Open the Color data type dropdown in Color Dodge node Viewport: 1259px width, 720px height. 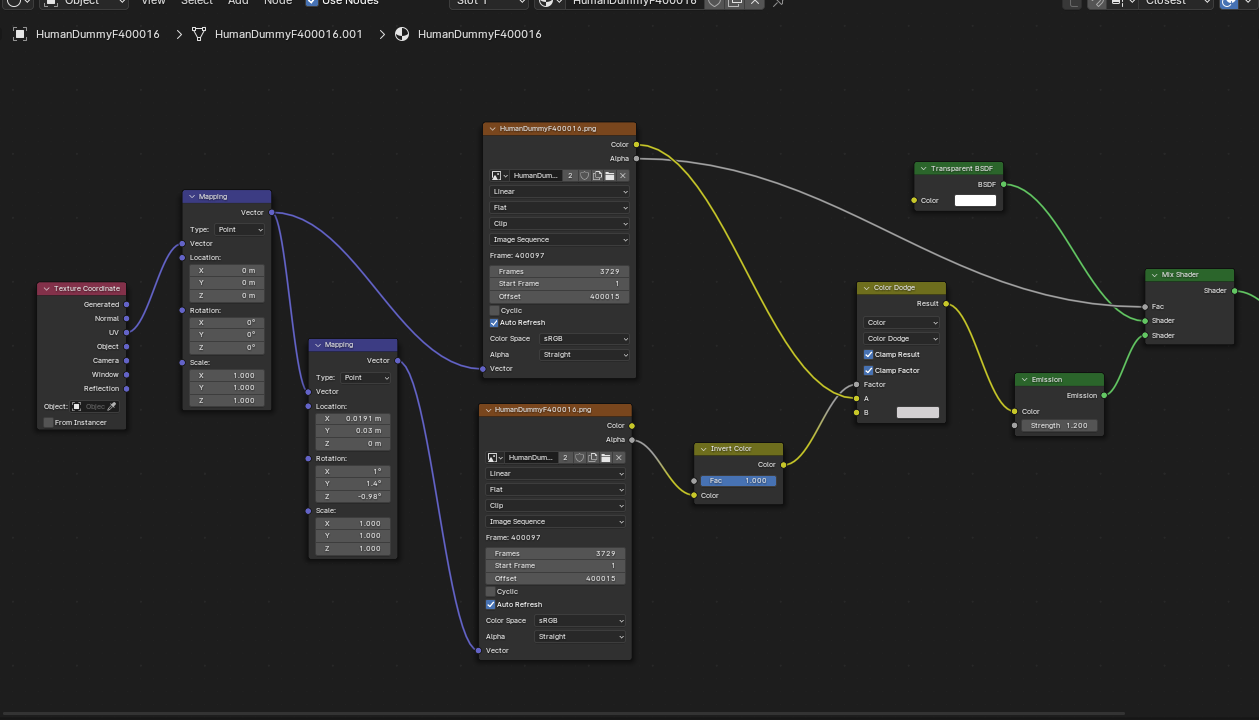[901, 322]
